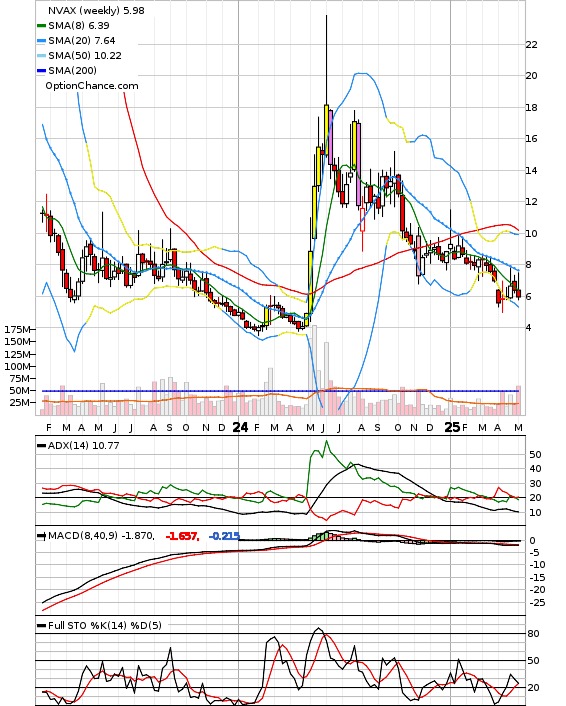Click the ADX 50 scale label

[x=535, y=455]
